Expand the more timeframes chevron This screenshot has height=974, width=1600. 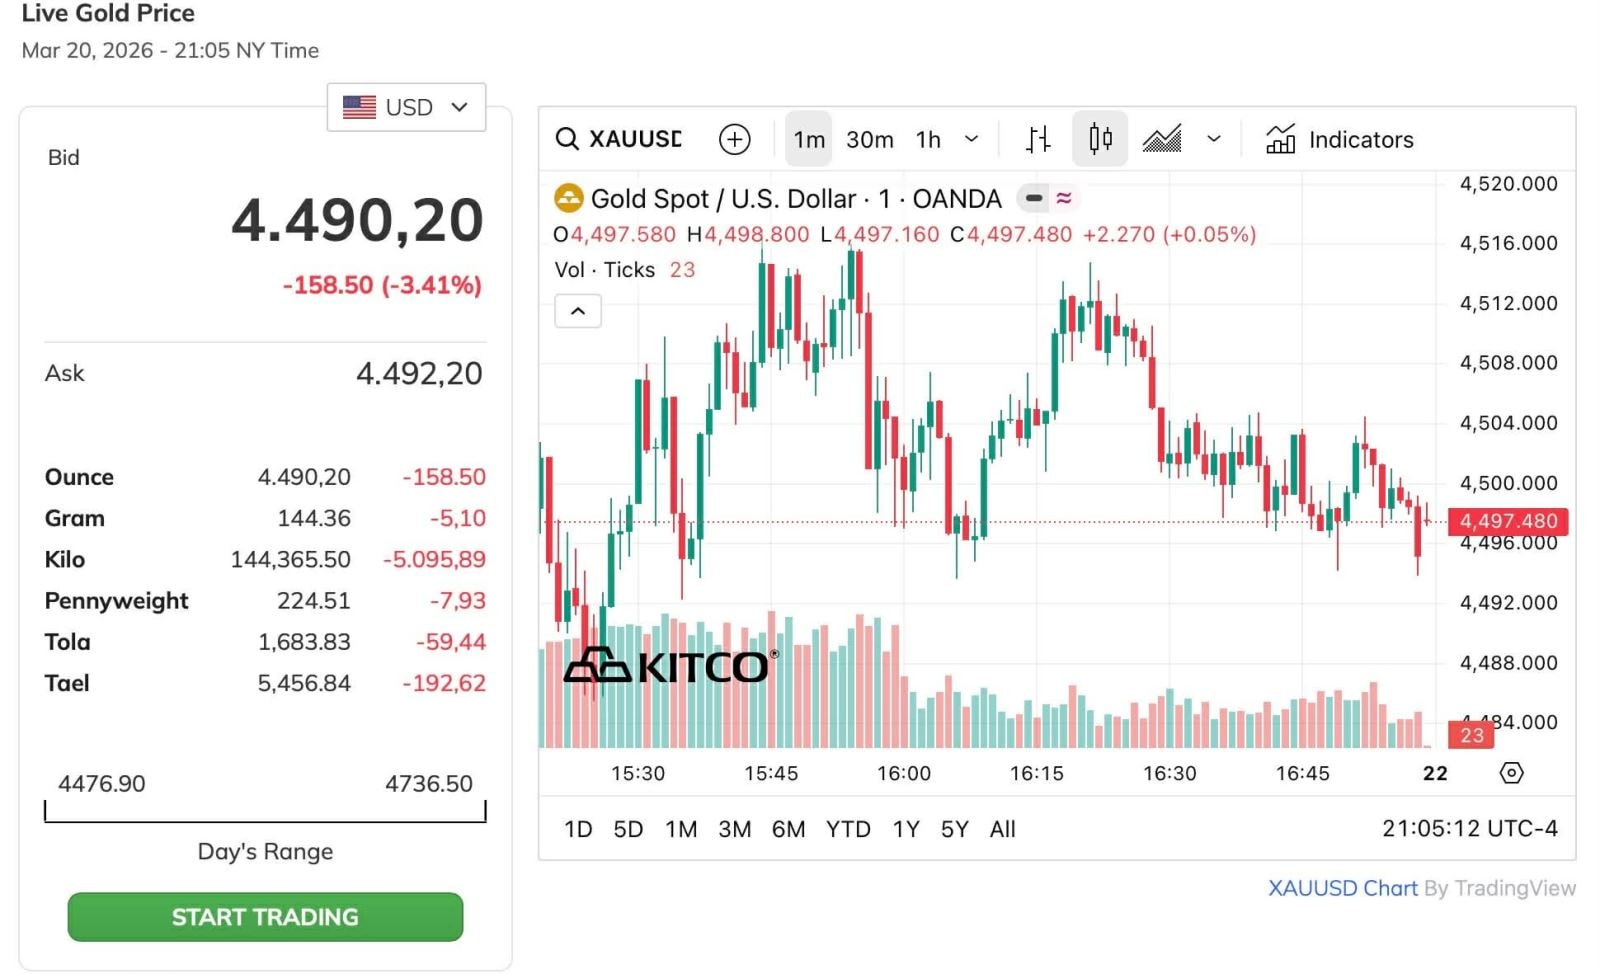click(971, 139)
